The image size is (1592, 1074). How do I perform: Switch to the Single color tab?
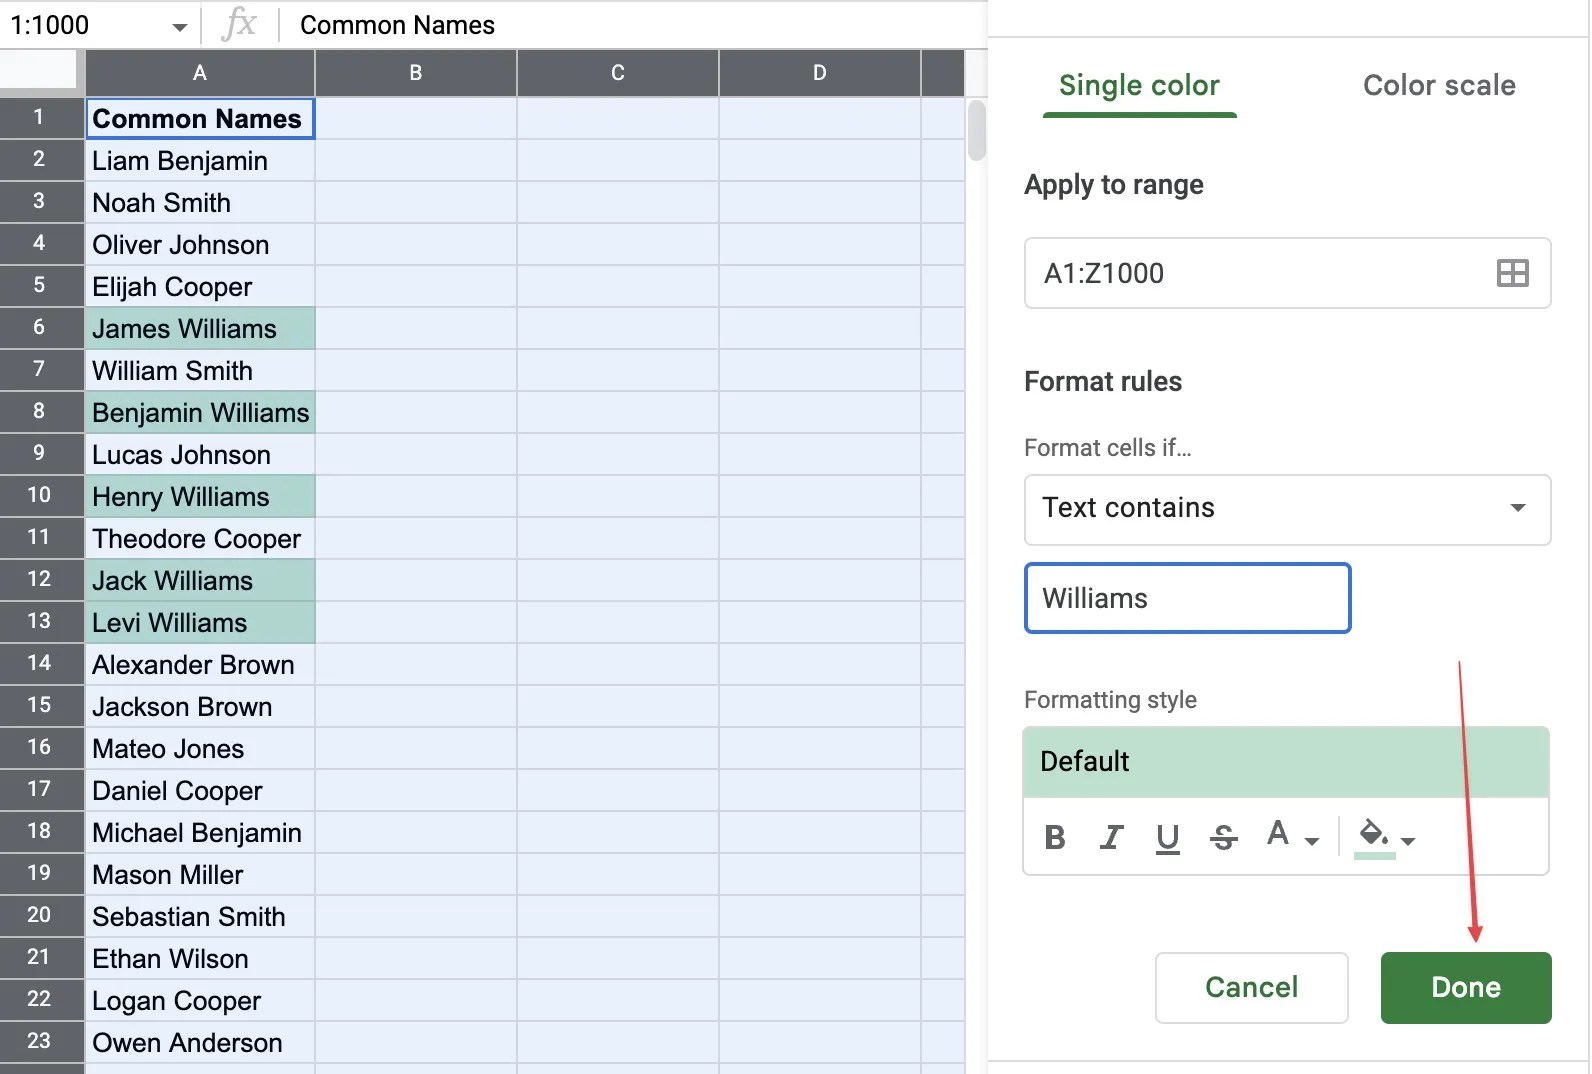pos(1139,86)
